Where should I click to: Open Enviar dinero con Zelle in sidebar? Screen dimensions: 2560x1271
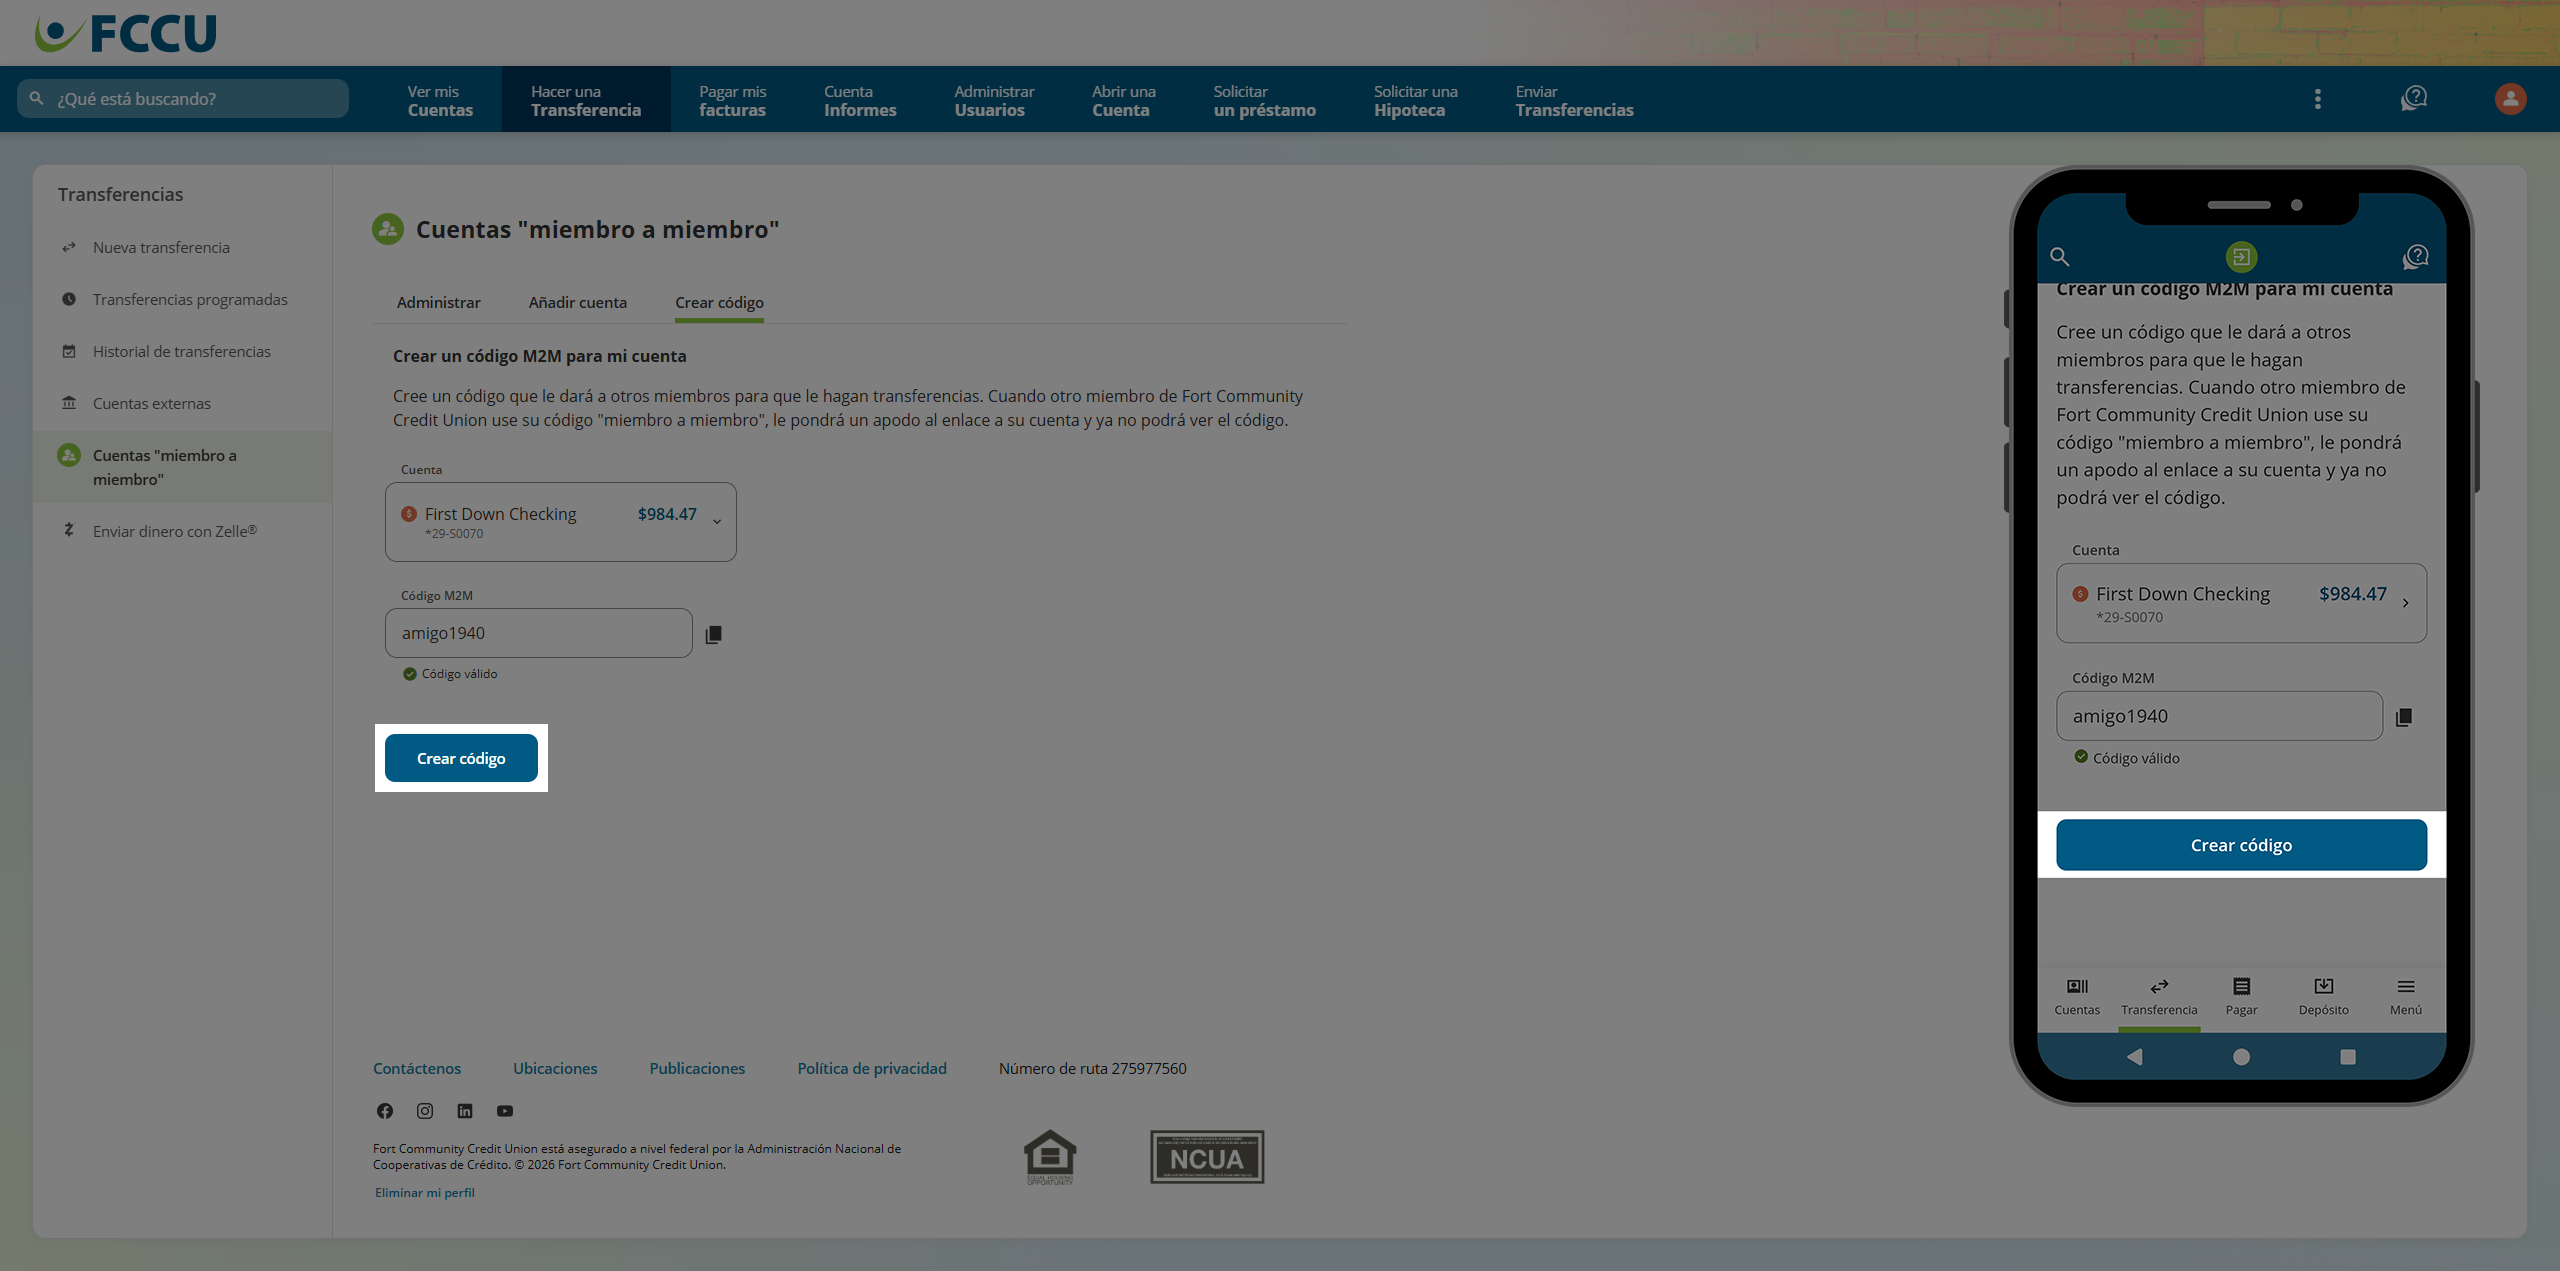point(174,531)
